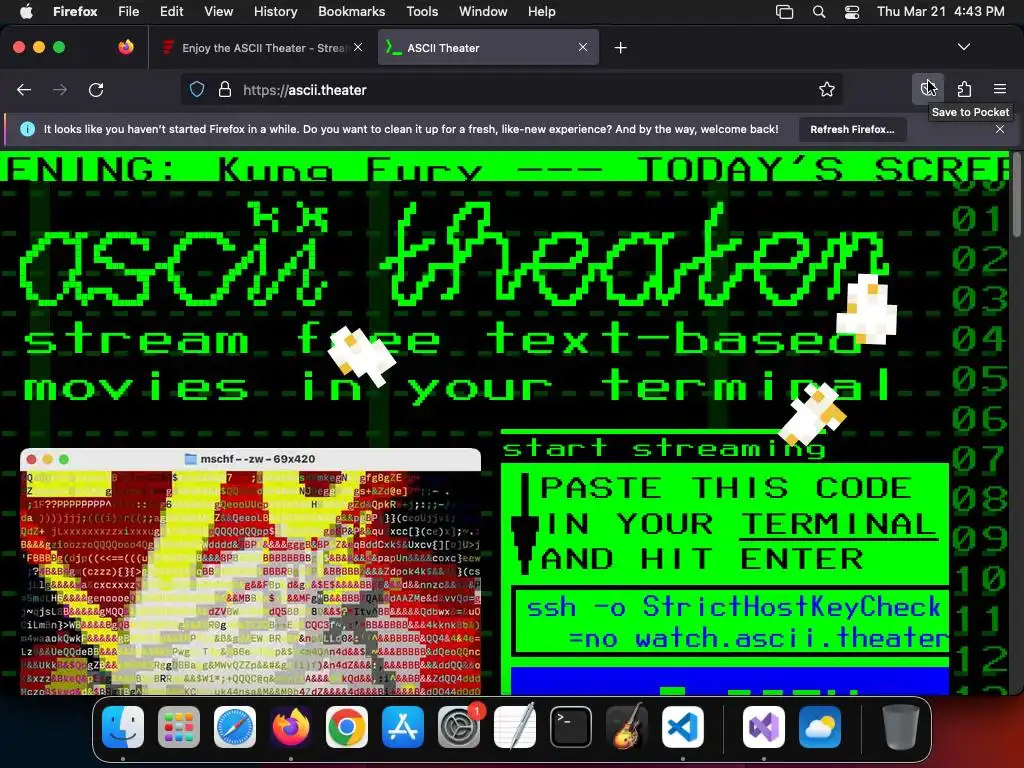1024x768 pixels.
Task: Click the Refresh Firefox button
Action: [853, 129]
